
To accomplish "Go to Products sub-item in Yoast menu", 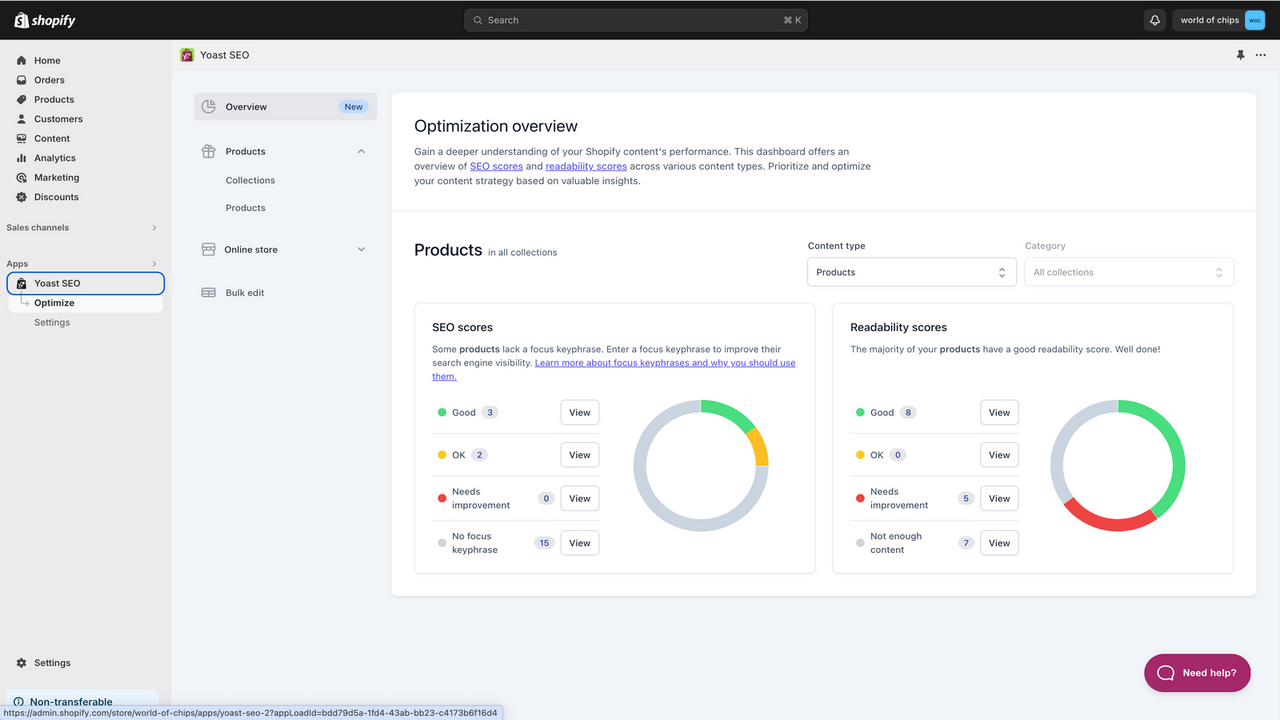I will 245,208.
